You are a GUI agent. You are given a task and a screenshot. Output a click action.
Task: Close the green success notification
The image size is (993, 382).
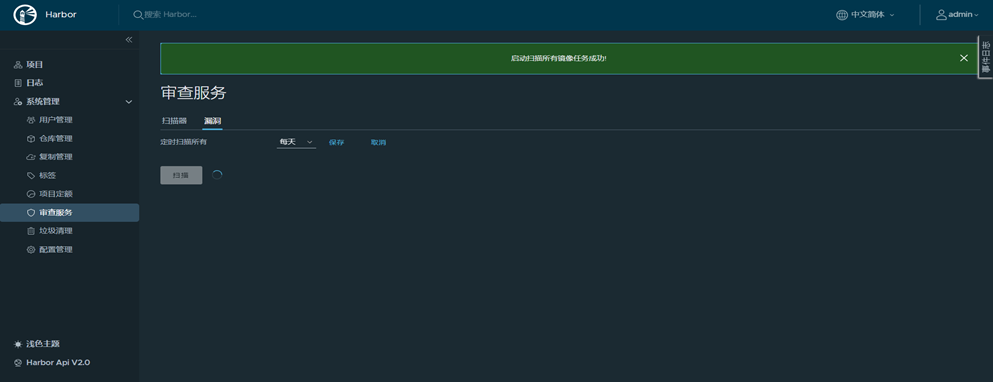[x=964, y=58]
